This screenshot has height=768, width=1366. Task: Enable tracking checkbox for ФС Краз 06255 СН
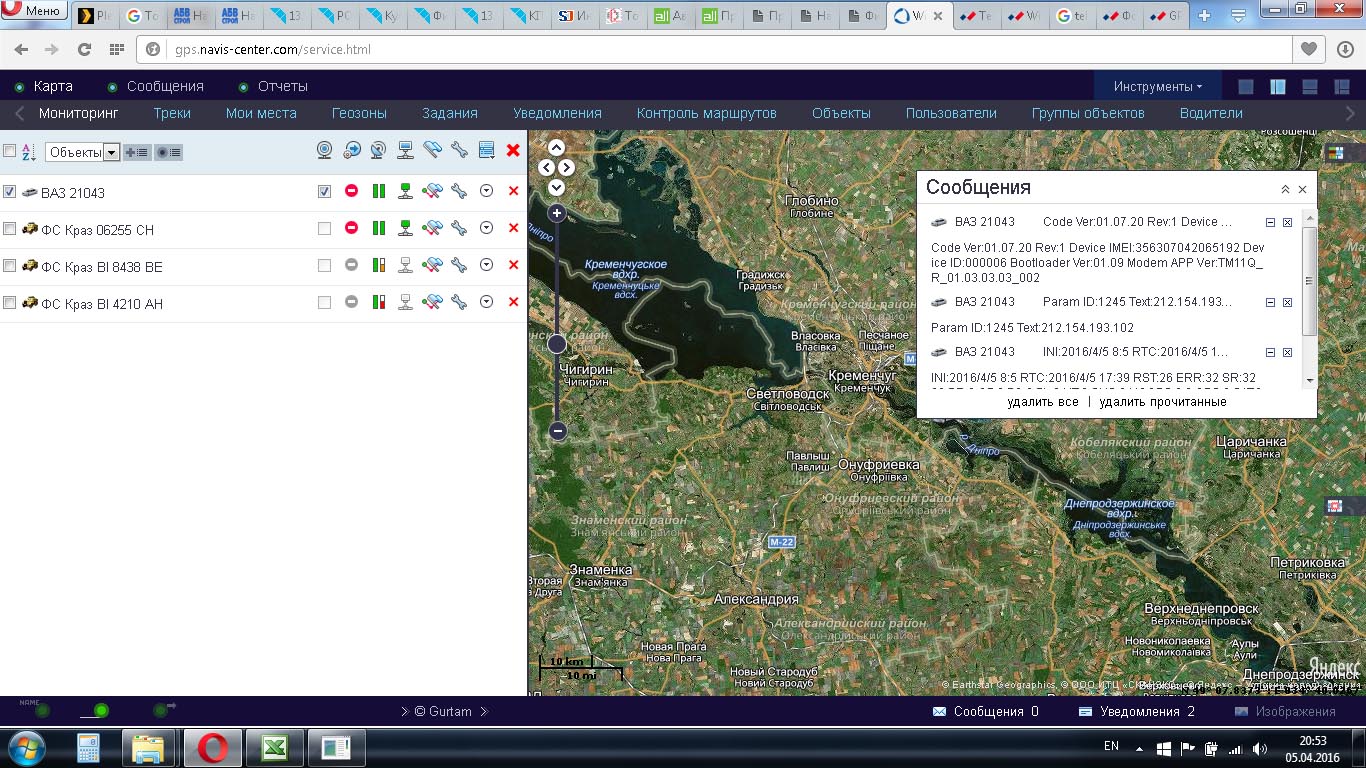tap(324, 229)
